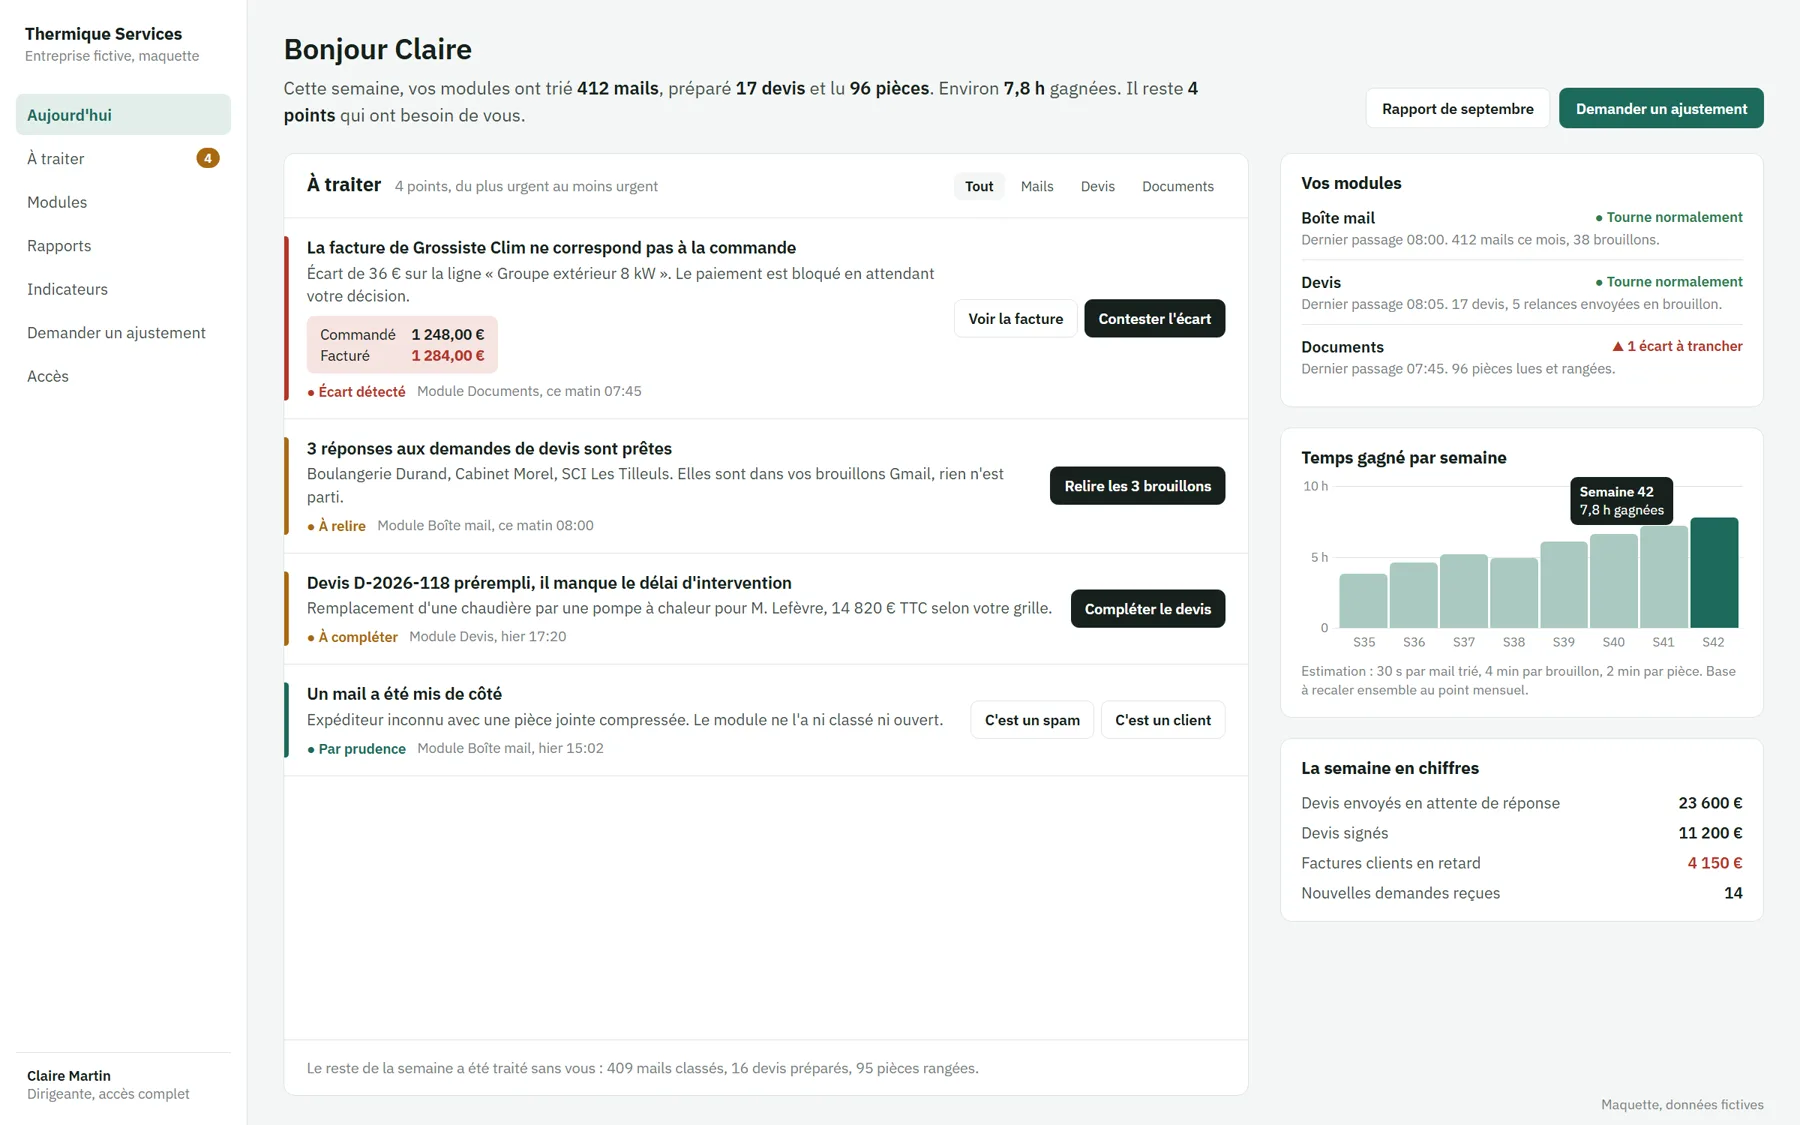Click Contester l'écart
This screenshot has width=1800, height=1125.
point(1154,319)
